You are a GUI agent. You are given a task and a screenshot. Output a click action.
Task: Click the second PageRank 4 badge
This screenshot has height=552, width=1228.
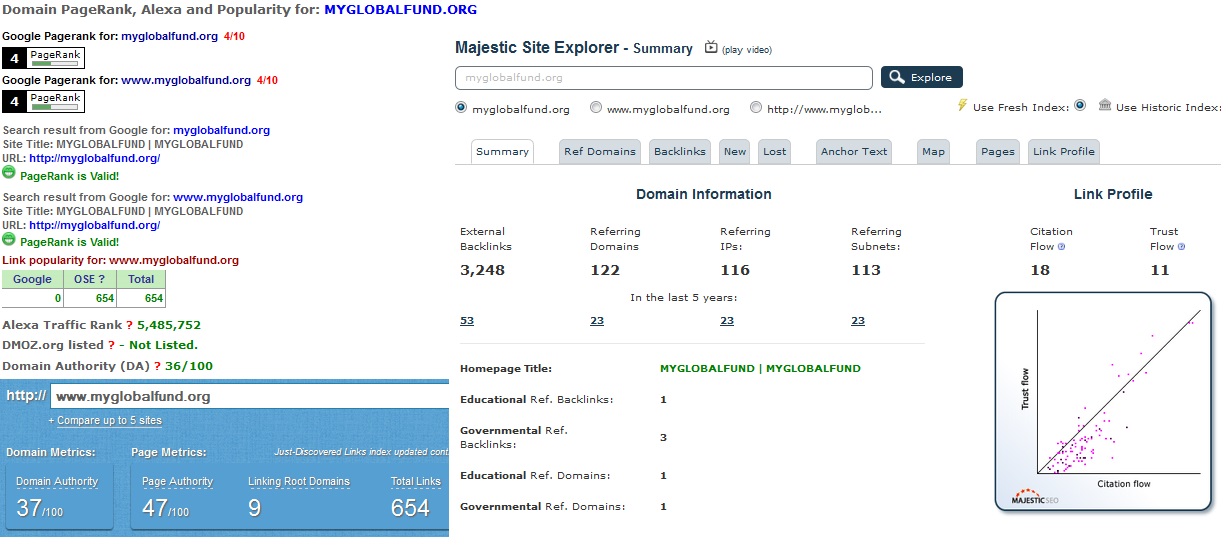click(43, 101)
